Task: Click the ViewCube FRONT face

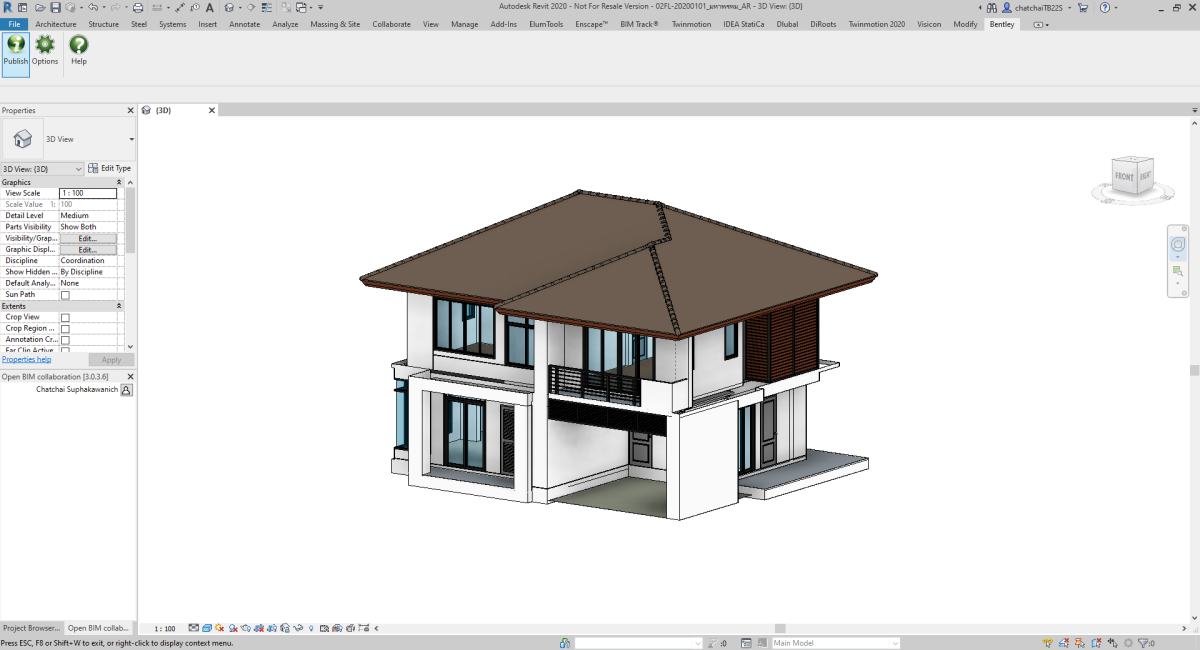Action: coord(1123,173)
